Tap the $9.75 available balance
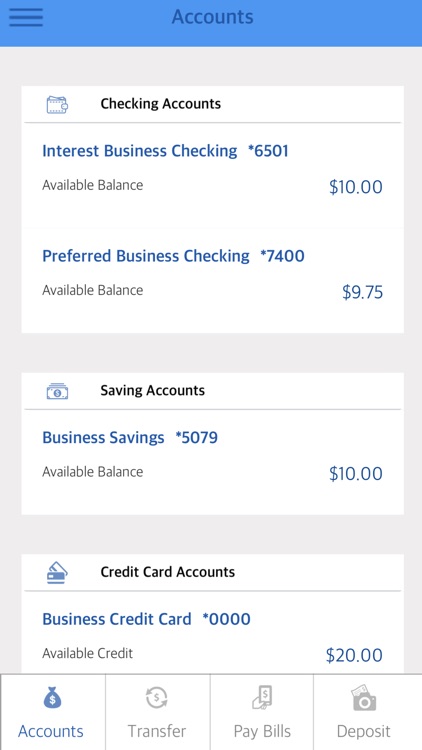 [363, 292]
